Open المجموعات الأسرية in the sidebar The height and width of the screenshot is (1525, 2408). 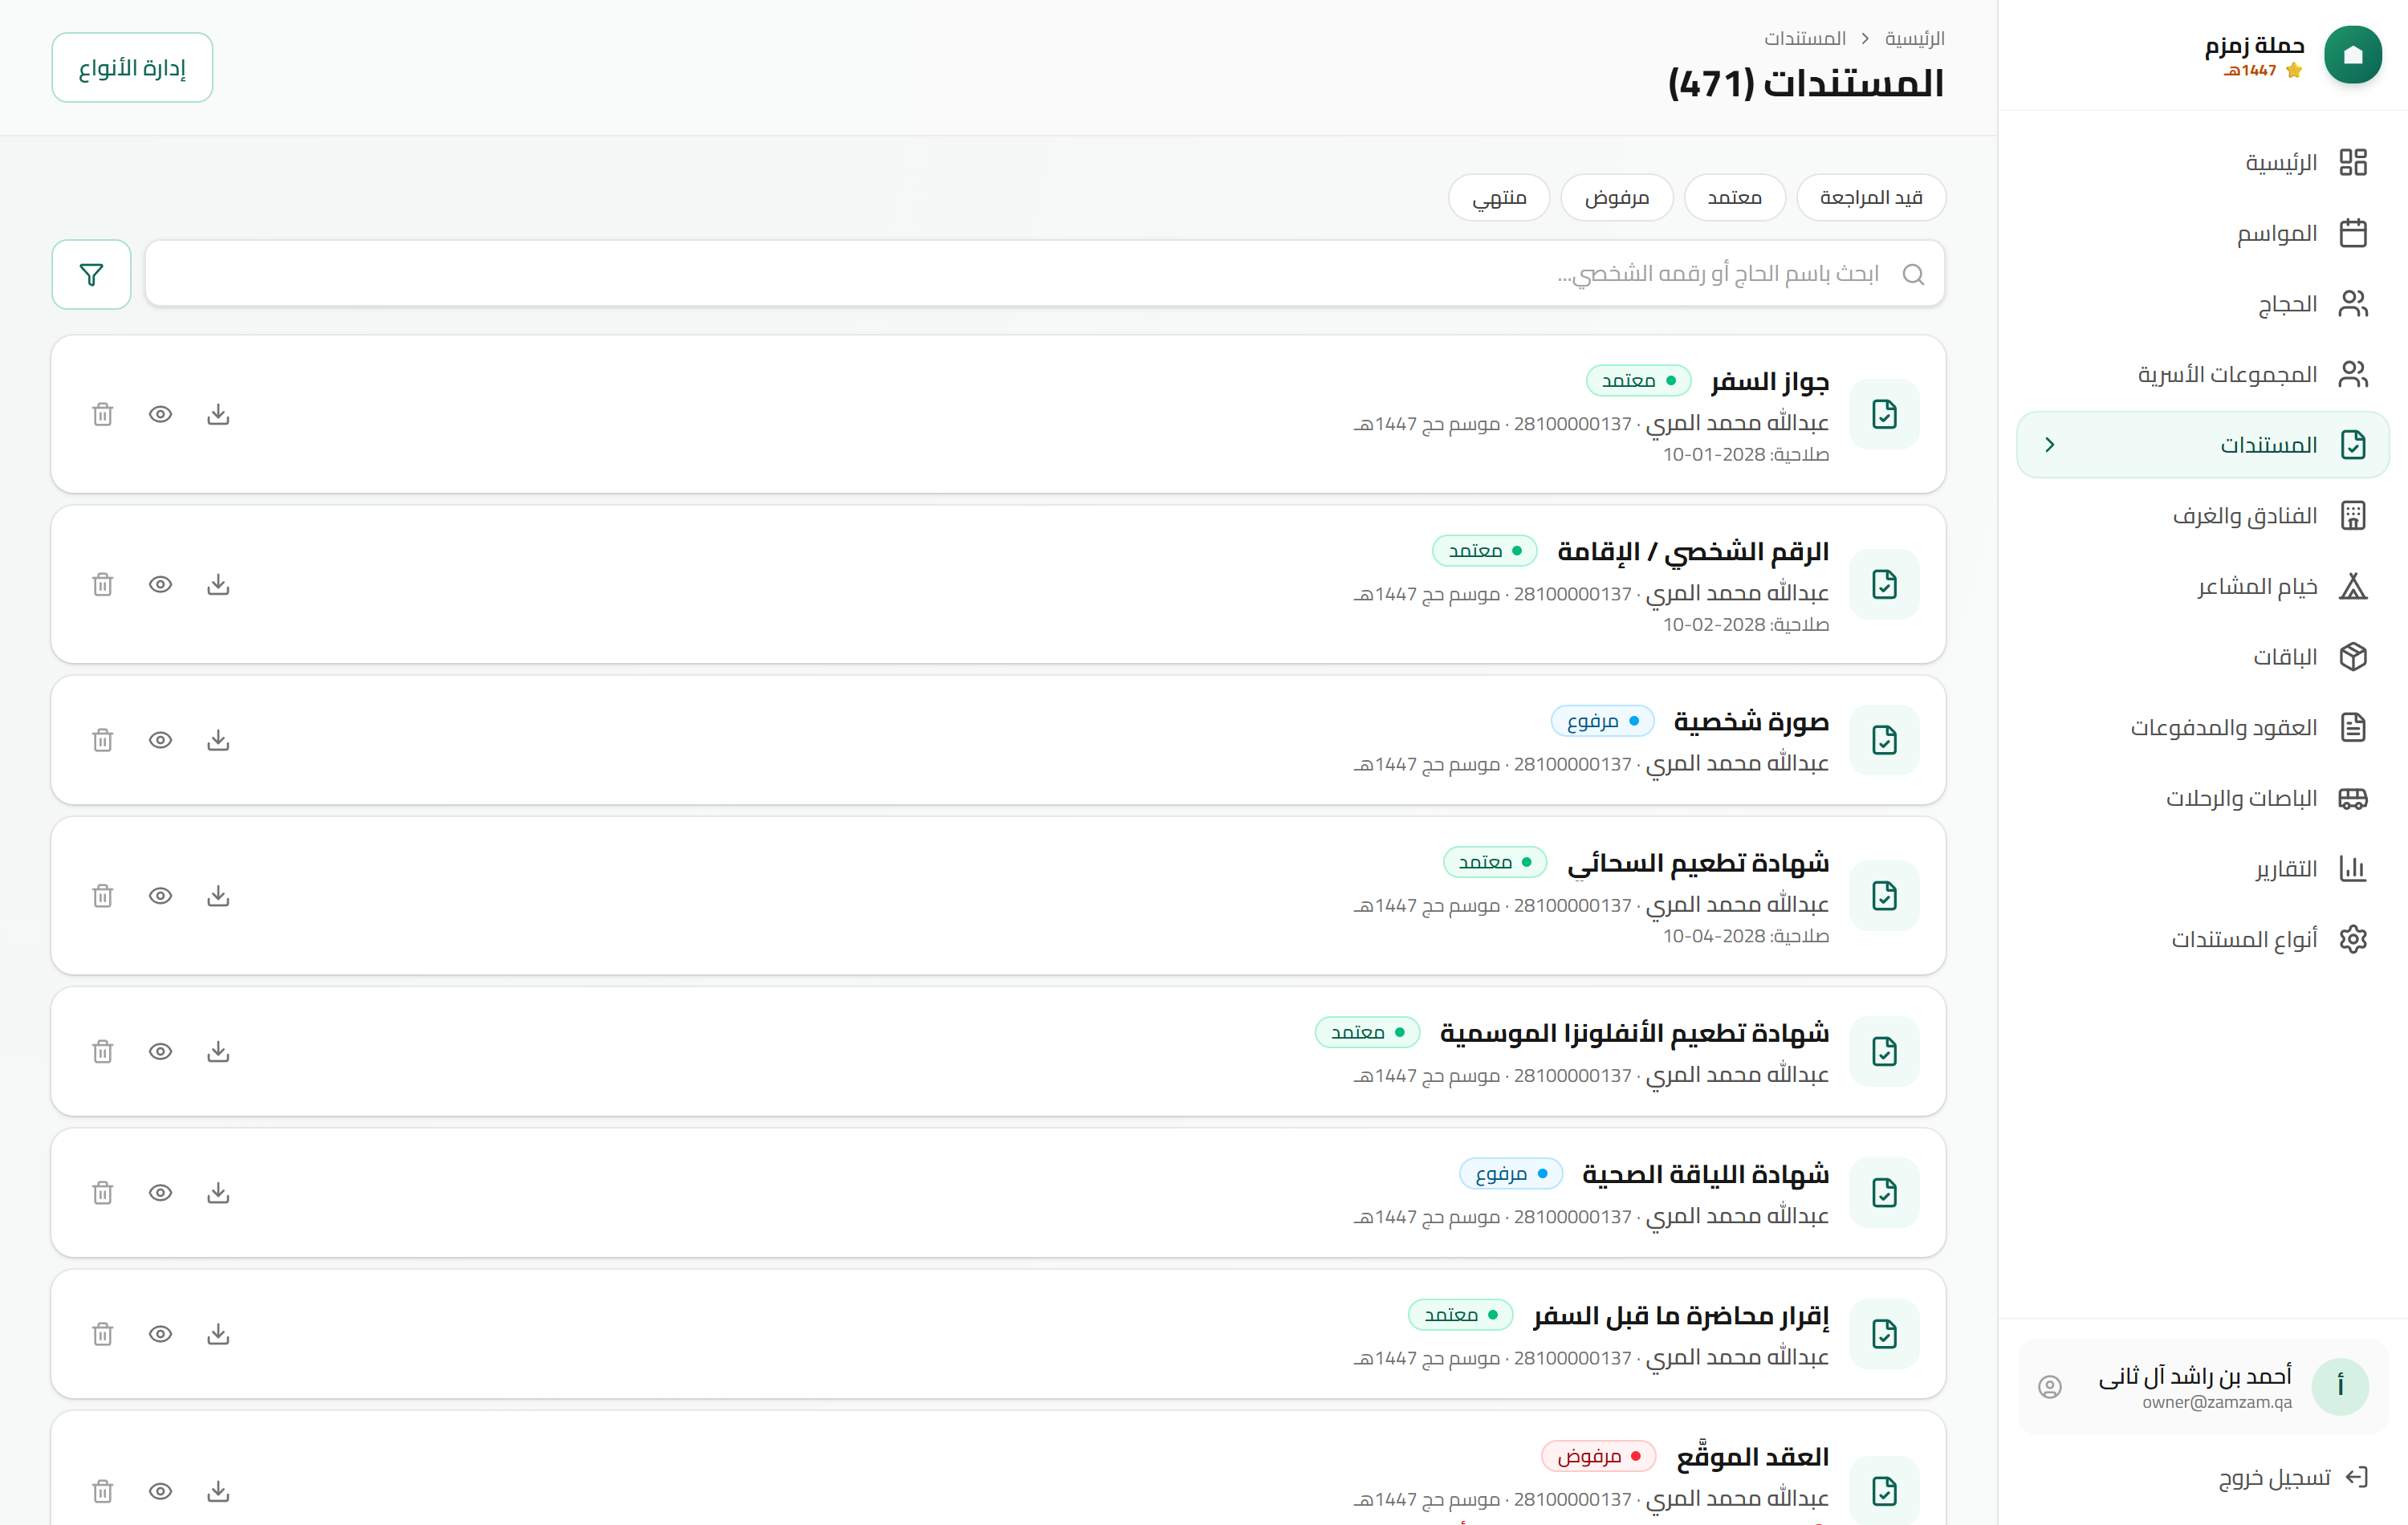(2203, 374)
